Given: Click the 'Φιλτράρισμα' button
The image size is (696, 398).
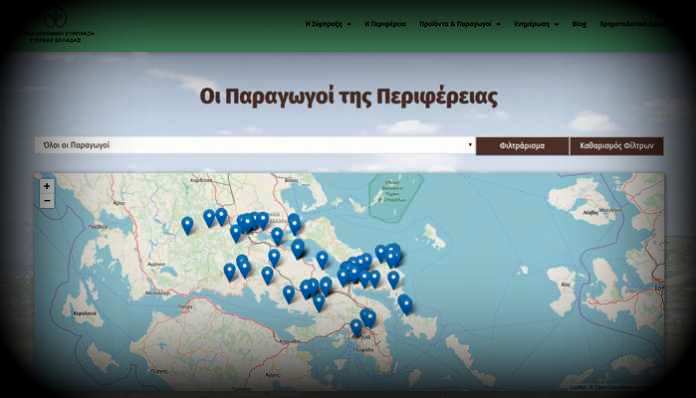Looking at the screenshot, I should 522,146.
